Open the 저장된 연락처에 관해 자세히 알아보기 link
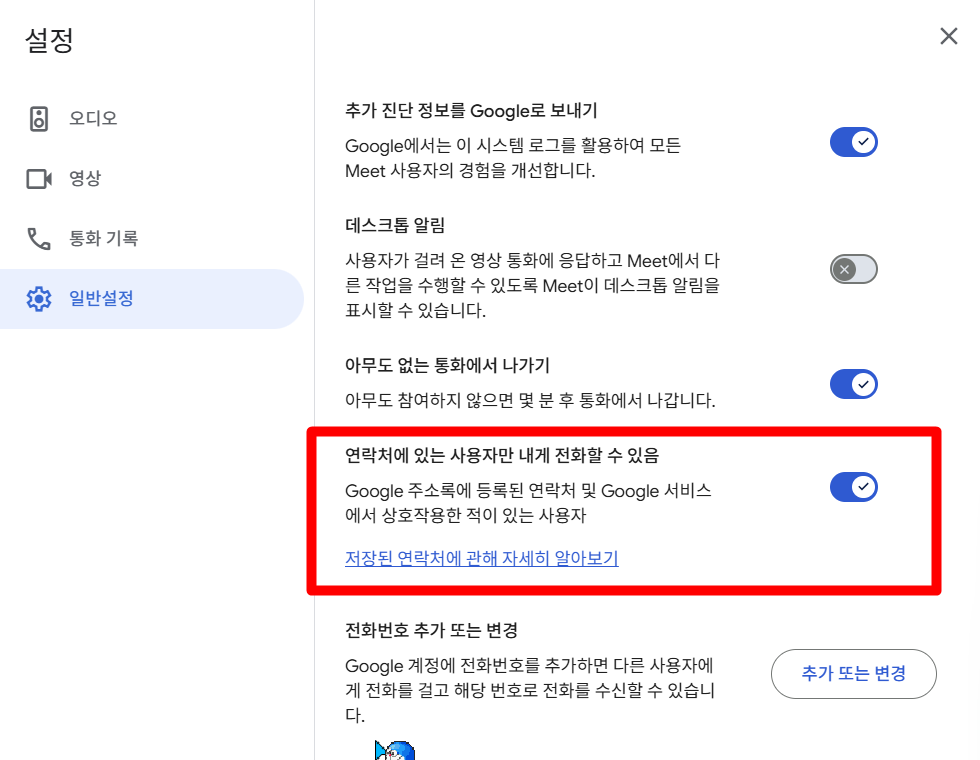980x760 pixels. [x=481, y=558]
